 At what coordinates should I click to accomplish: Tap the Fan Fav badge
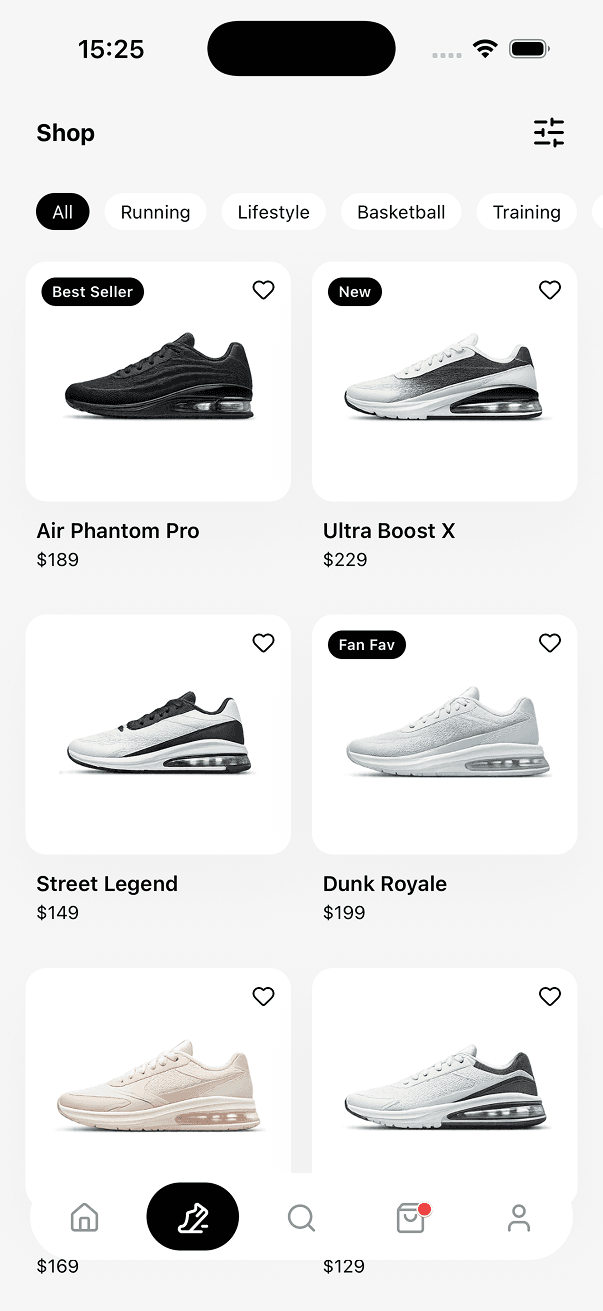click(366, 644)
